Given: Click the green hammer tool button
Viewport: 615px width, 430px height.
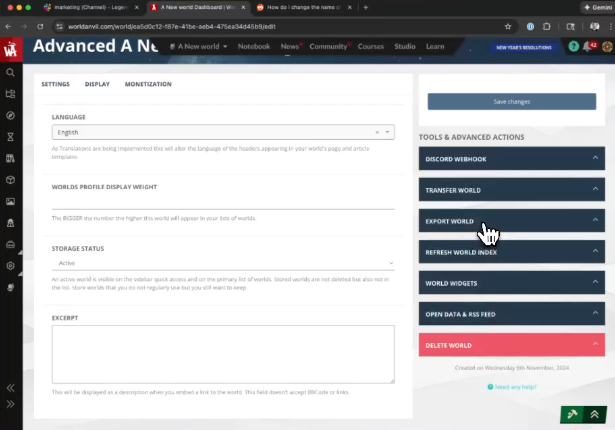Looking at the screenshot, I should click(572, 415).
